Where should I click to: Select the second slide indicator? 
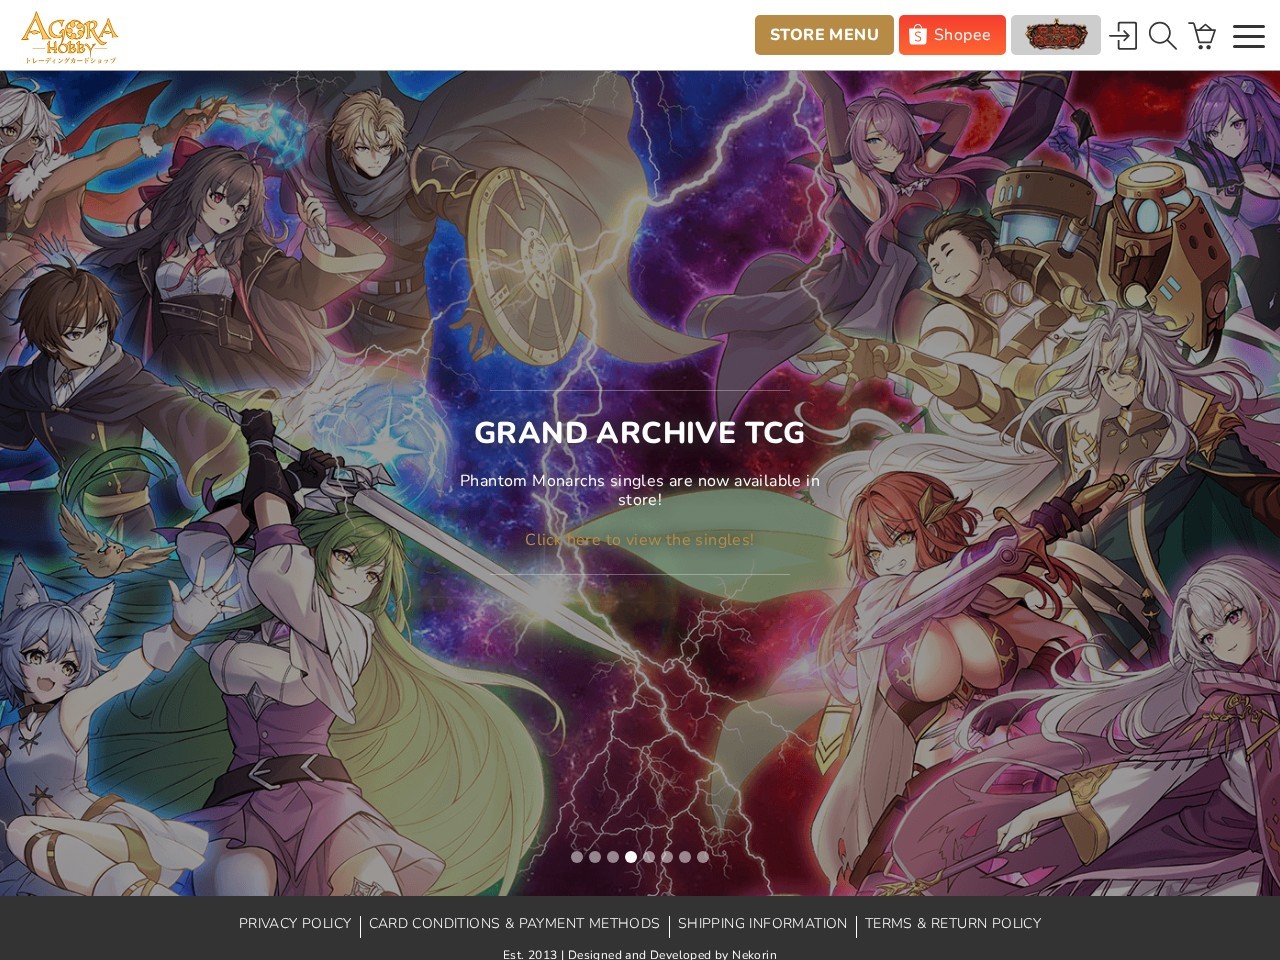click(595, 857)
